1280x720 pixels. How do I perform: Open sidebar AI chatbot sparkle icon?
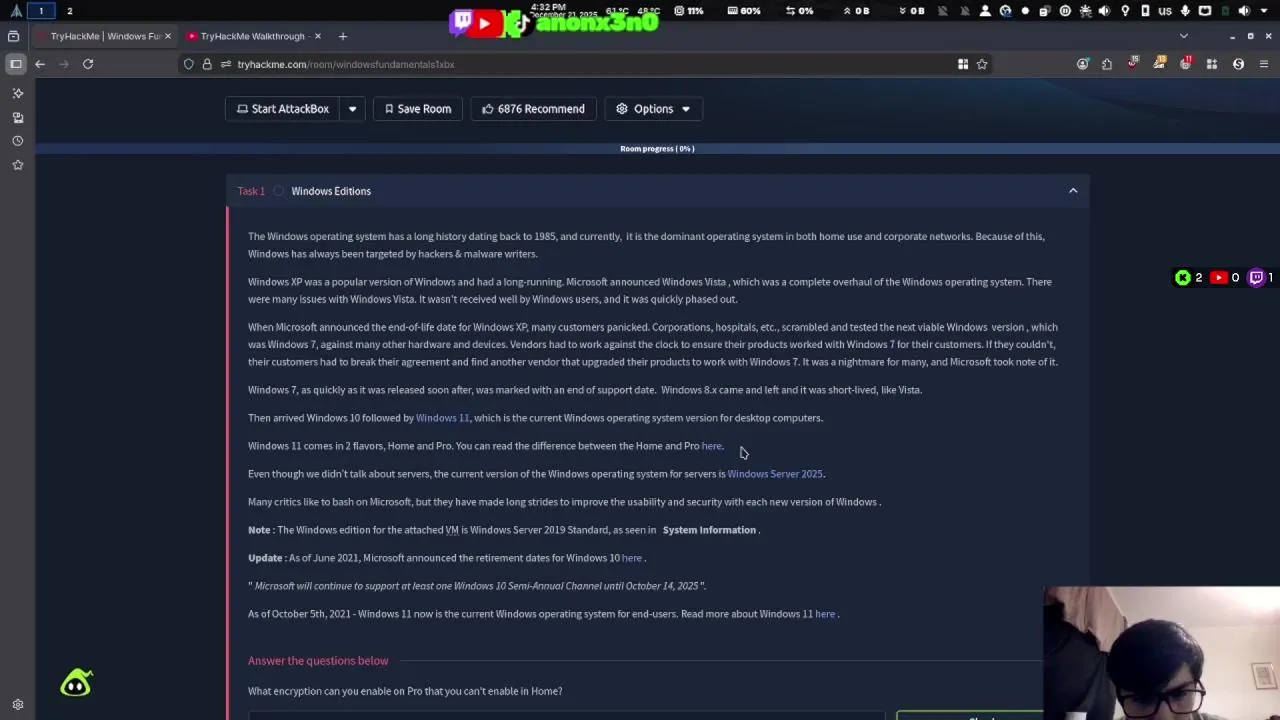(x=17, y=93)
